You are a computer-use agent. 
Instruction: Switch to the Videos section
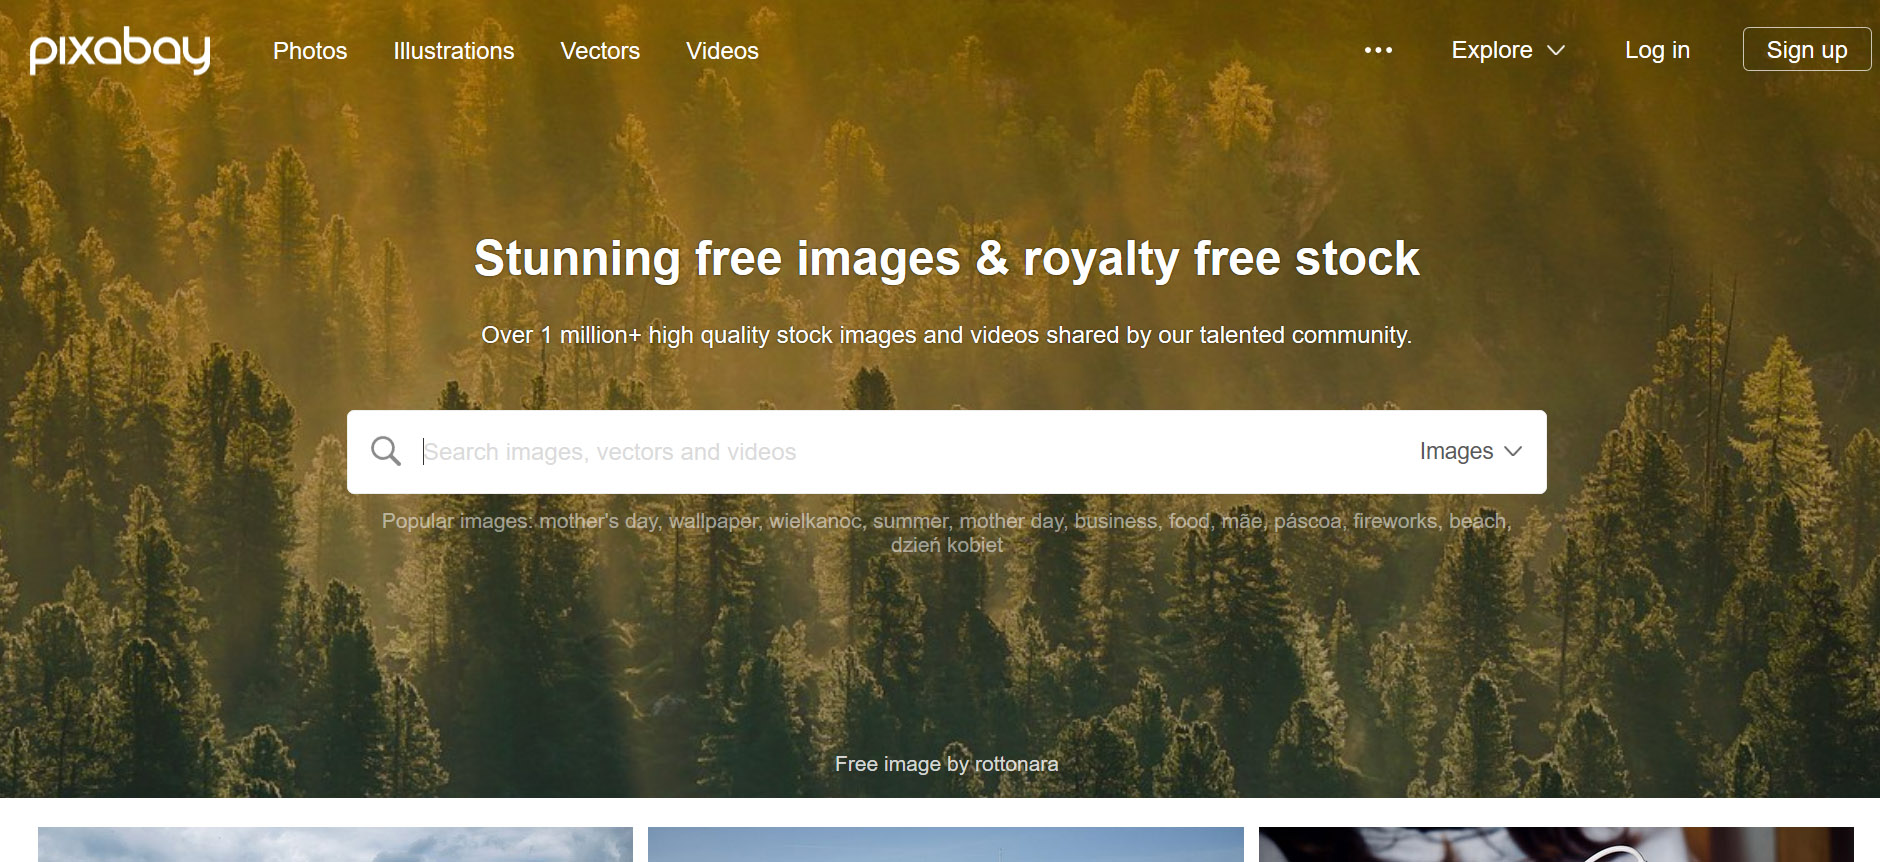(x=722, y=51)
